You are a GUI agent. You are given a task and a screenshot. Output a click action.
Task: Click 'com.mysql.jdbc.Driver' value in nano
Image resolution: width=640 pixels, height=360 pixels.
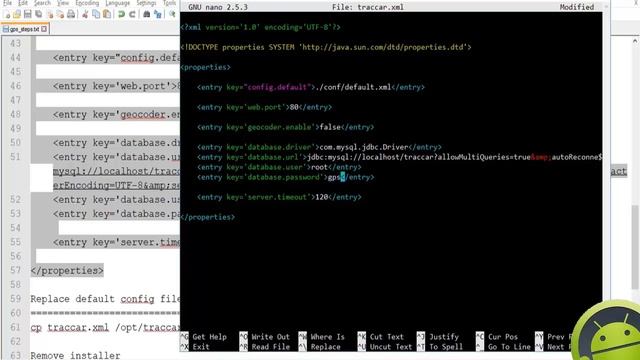coord(364,147)
